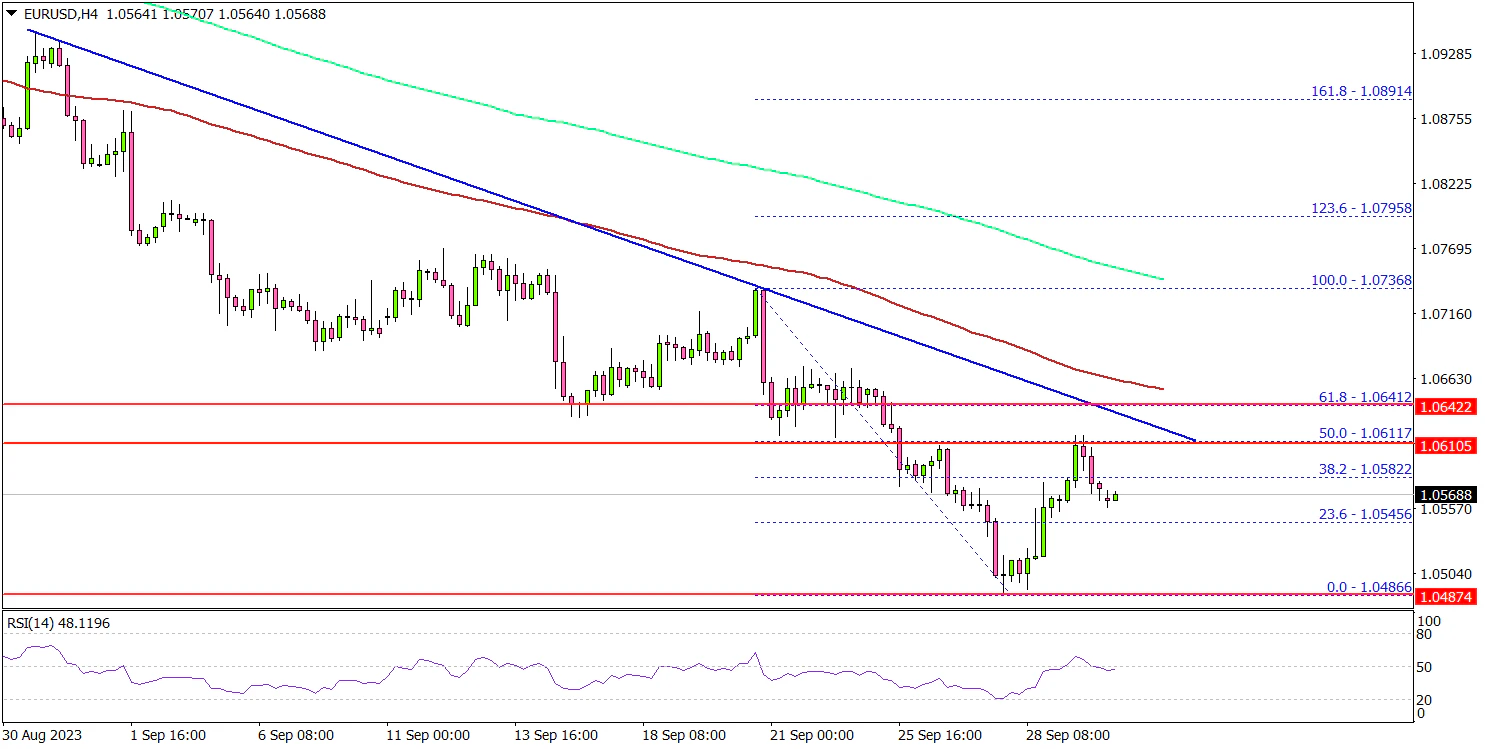Click the triangle arrow beside EURUSD,H4
The width and height of the screenshot is (1485, 749).
coord(10,14)
